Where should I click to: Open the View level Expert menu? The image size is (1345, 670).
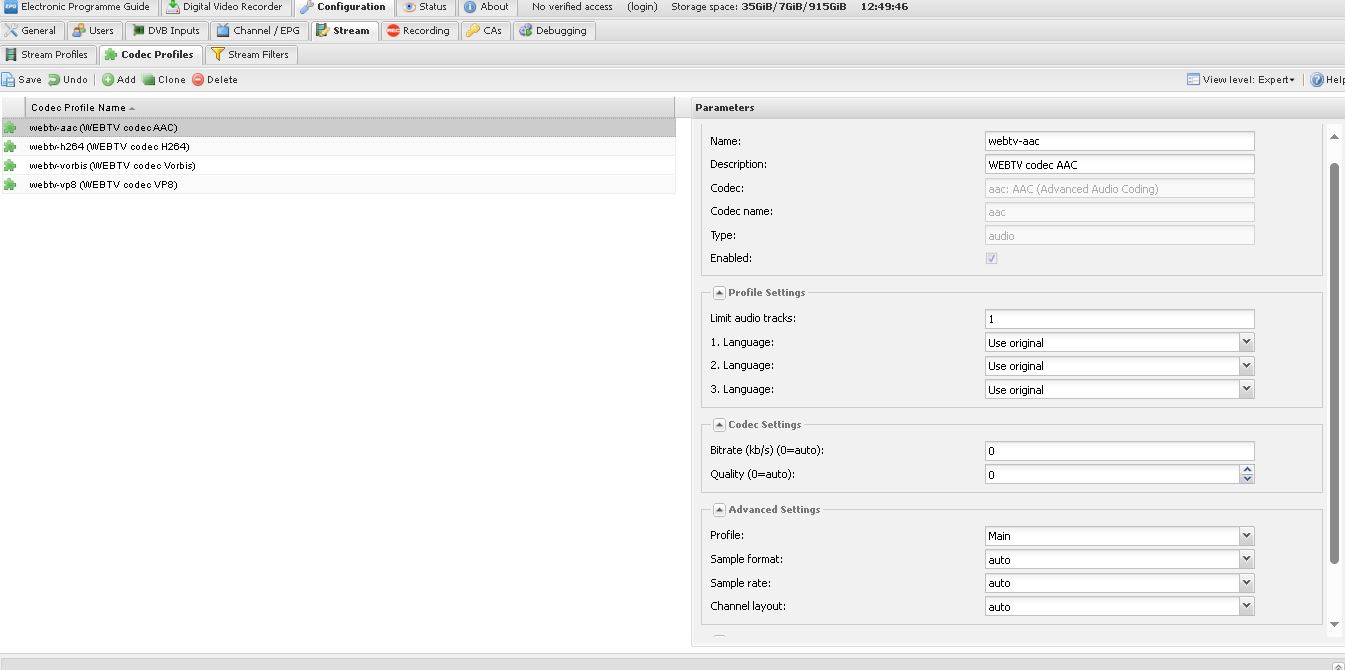(1241, 80)
